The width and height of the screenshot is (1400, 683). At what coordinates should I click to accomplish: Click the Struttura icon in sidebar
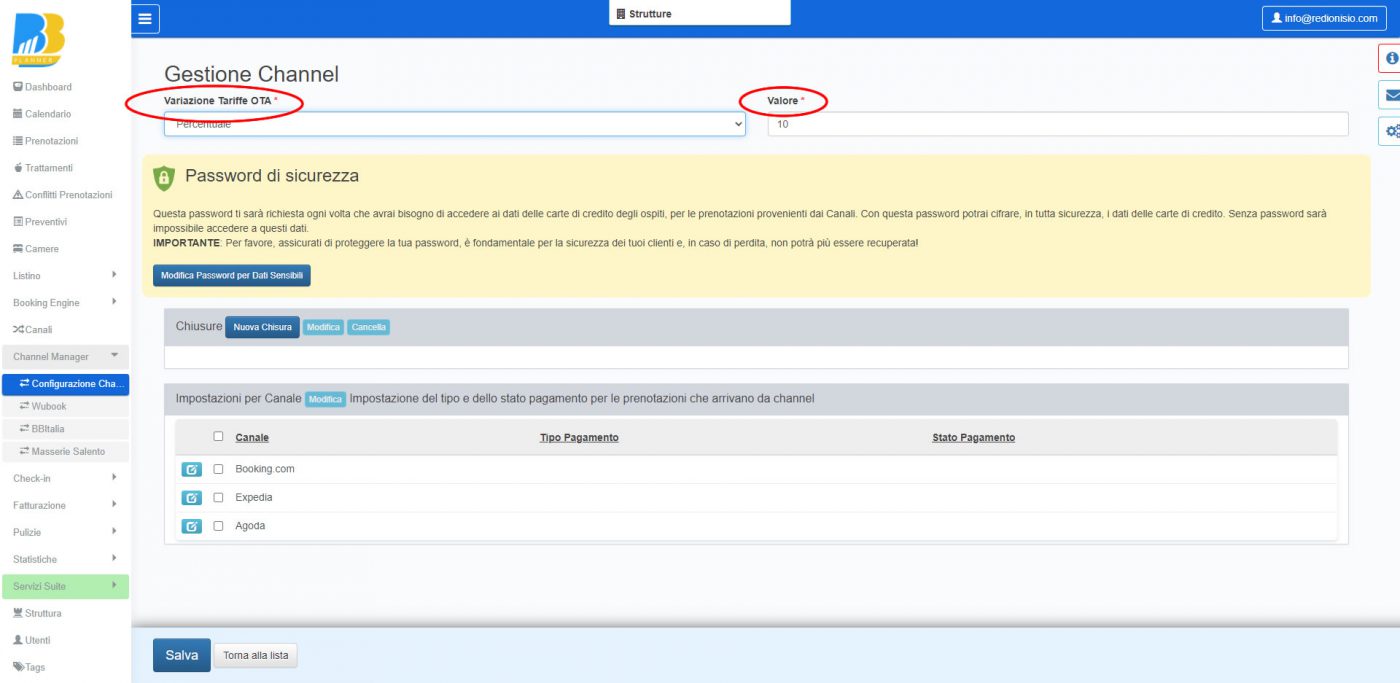point(18,613)
